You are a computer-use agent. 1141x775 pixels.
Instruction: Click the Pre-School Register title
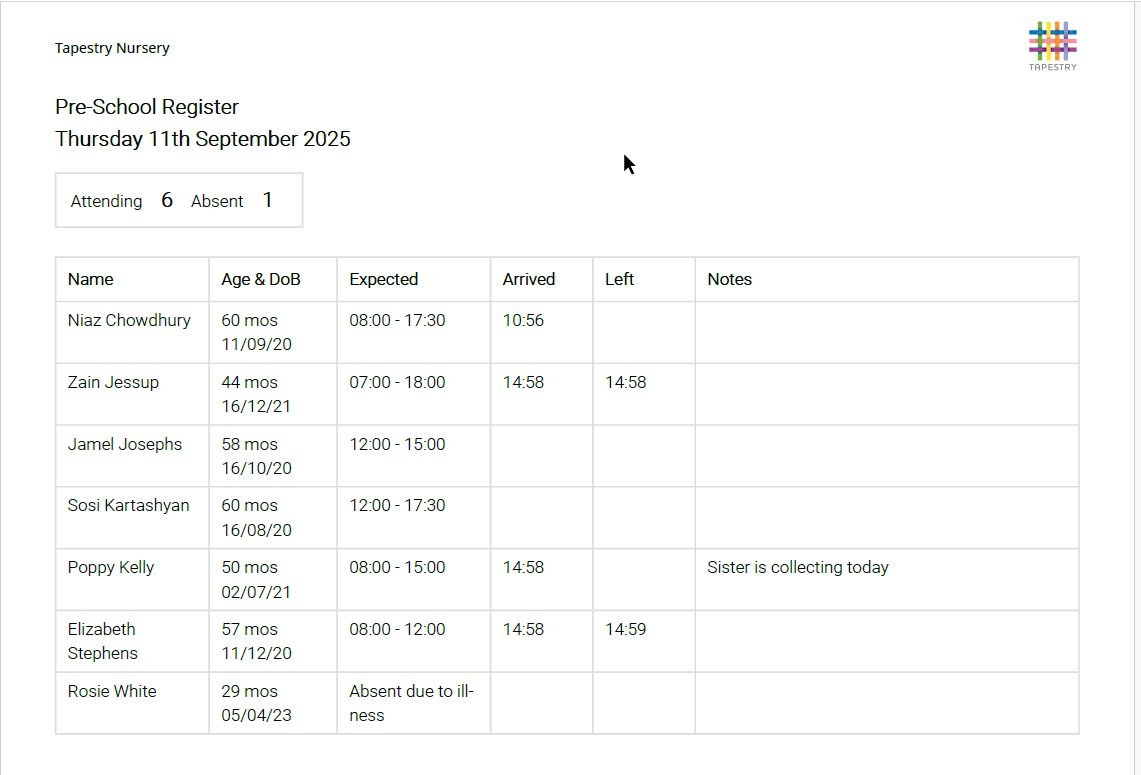coord(147,107)
